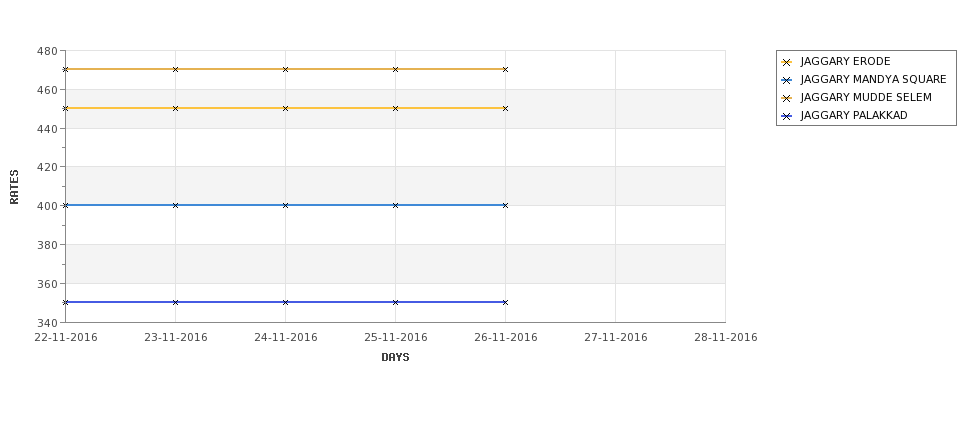This screenshot has height=429, width=975.
Task: Select the 470 data point on 26-11-2016
Action: click(x=506, y=70)
